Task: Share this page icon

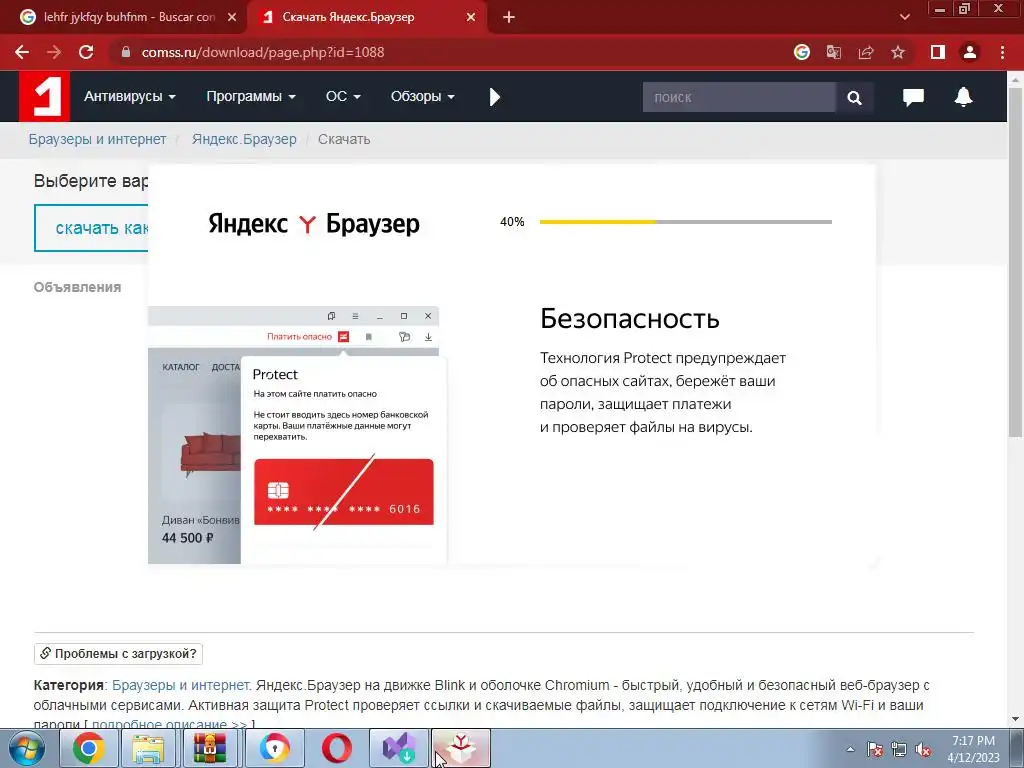Action: [x=866, y=52]
